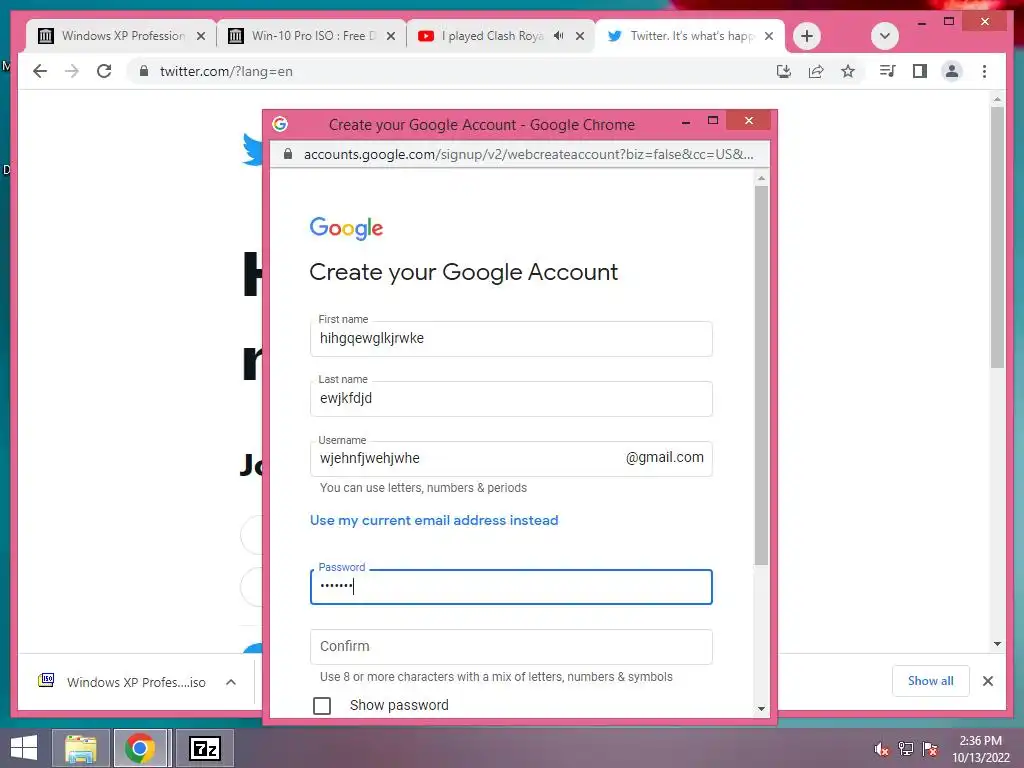Click the Google G favicon in popup title
This screenshot has width=1024, height=768.
coord(280,123)
